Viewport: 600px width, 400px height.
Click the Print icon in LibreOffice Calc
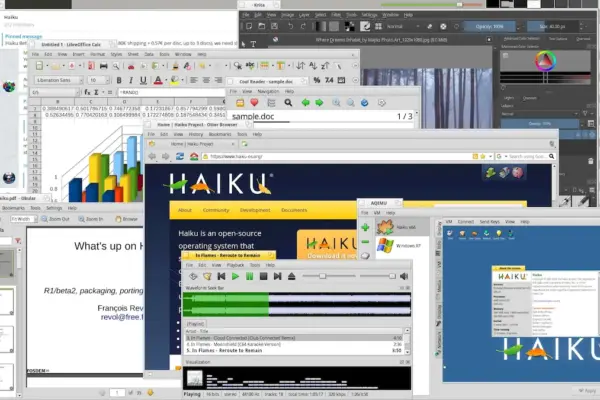tap(103, 66)
